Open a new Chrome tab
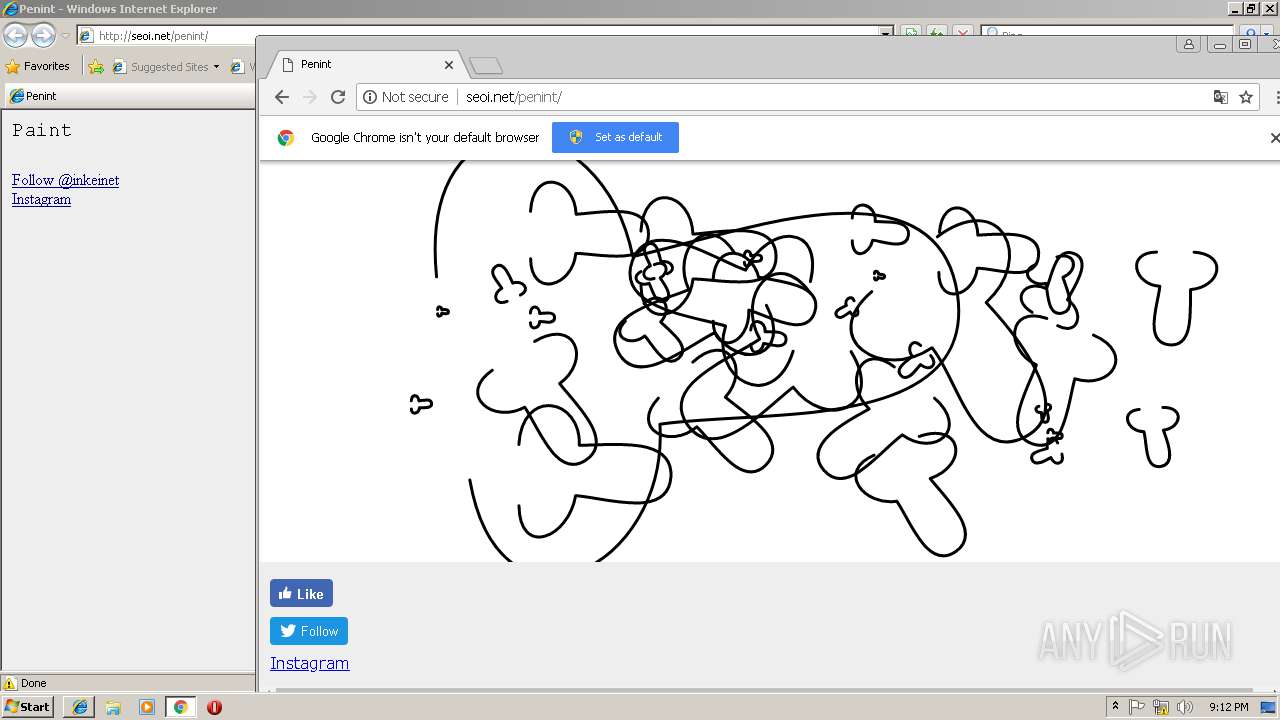Viewport: 1280px width, 720px height. pos(486,66)
